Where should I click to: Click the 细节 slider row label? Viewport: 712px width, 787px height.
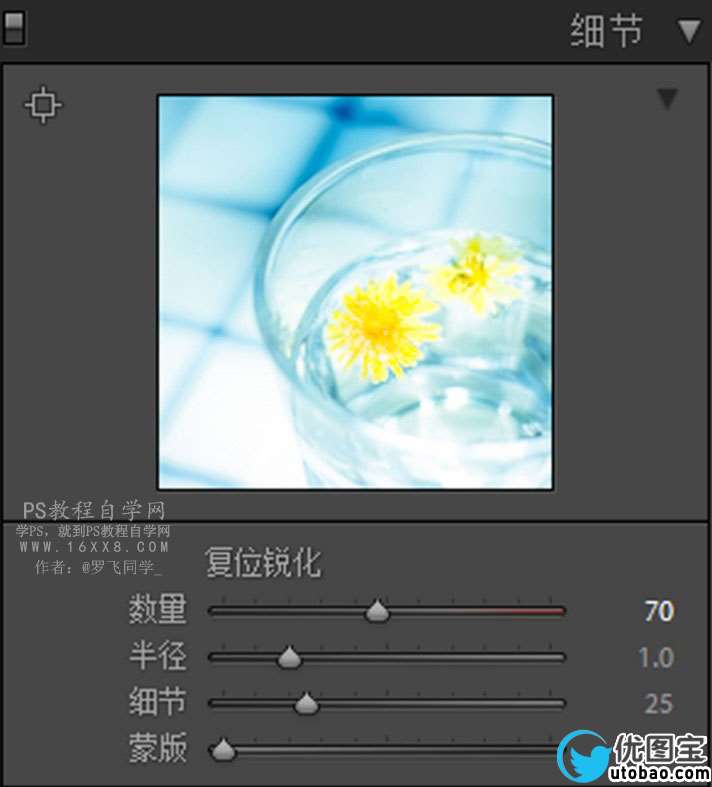[158, 702]
